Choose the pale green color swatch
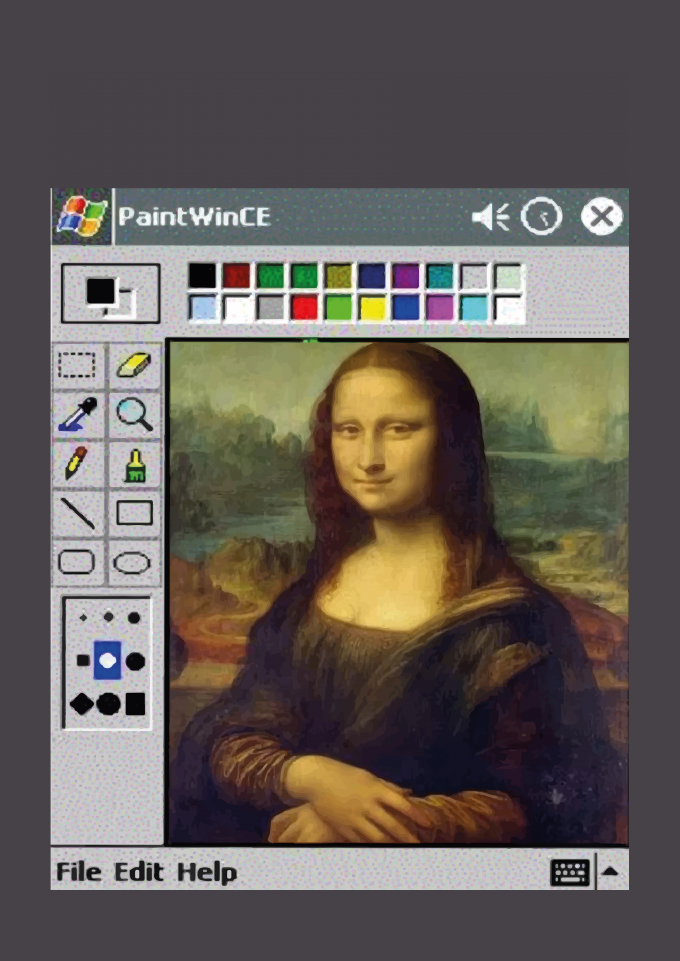This screenshot has width=680, height=961. pyautogui.click(x=508, y=276)
